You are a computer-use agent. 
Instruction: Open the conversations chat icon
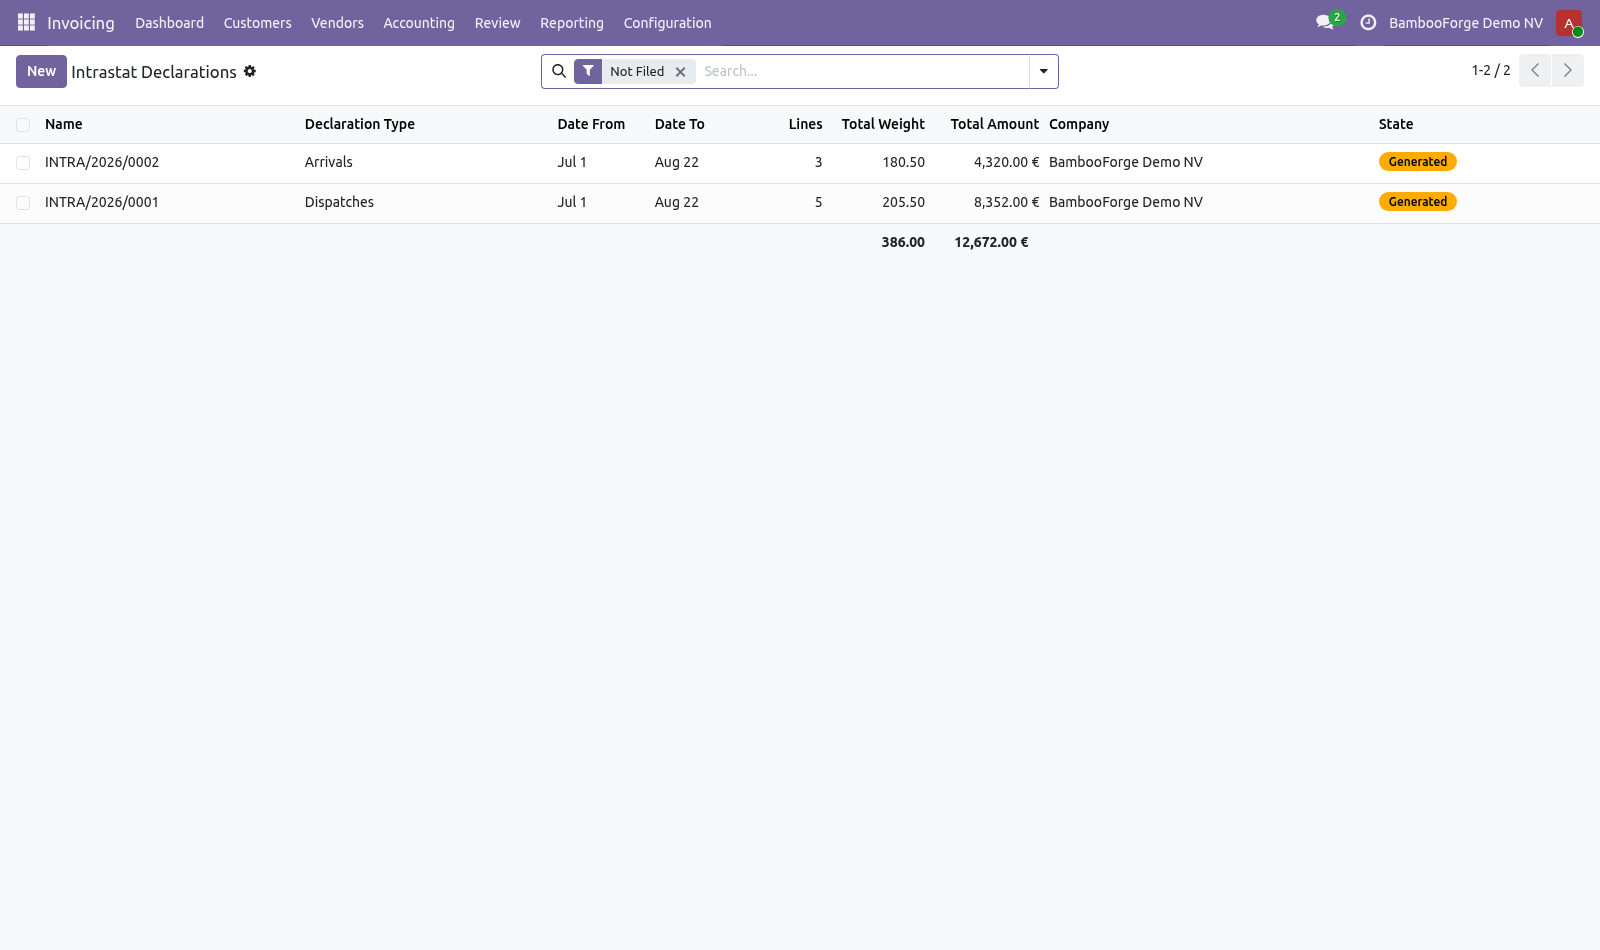click(x=1325, y=22)
